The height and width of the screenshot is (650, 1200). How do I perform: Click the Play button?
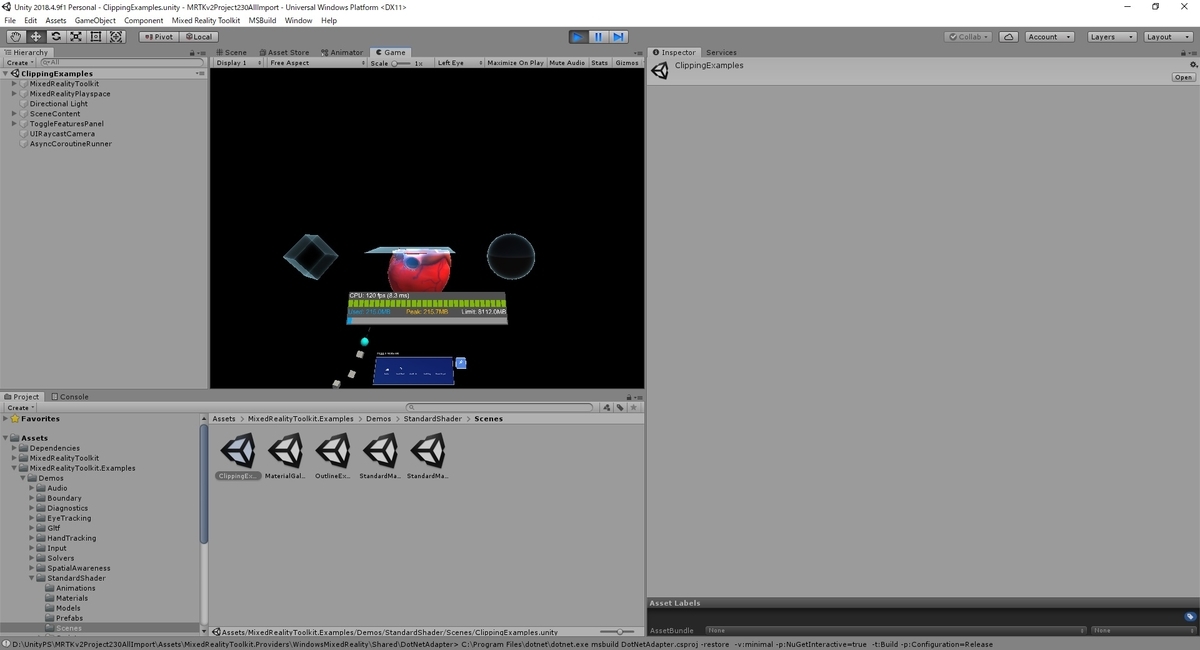(578, 37)
